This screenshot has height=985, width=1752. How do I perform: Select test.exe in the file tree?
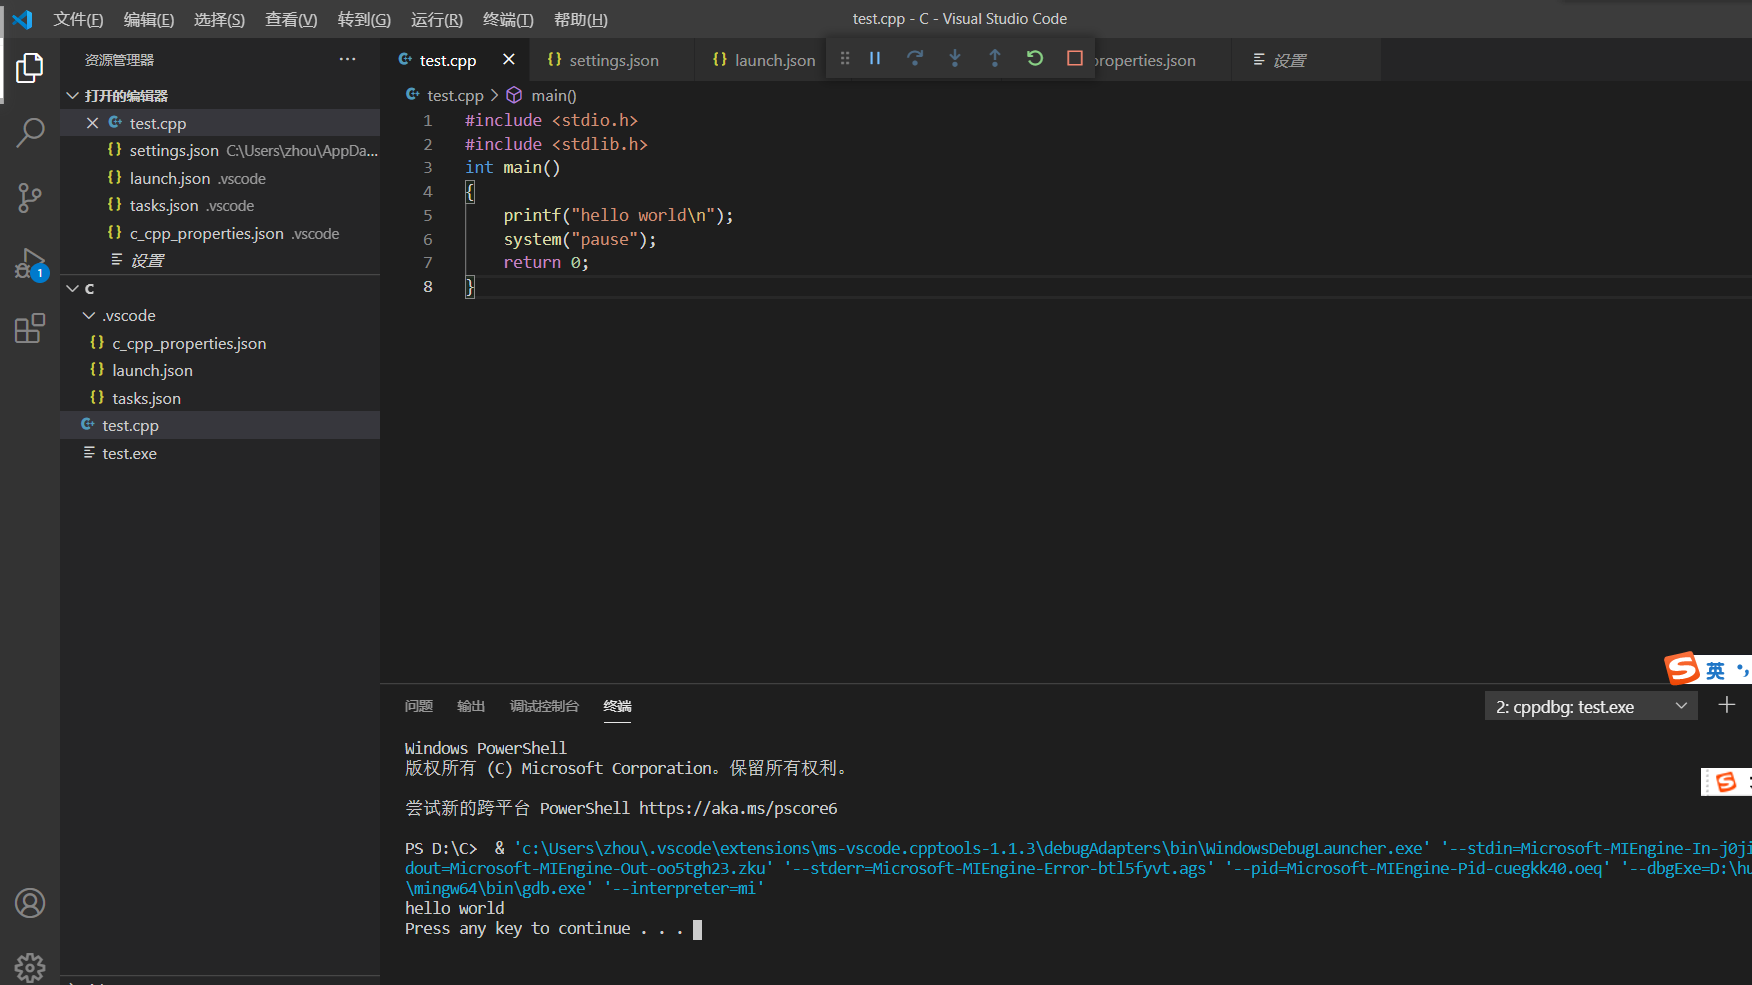click(x=220, y=453)
